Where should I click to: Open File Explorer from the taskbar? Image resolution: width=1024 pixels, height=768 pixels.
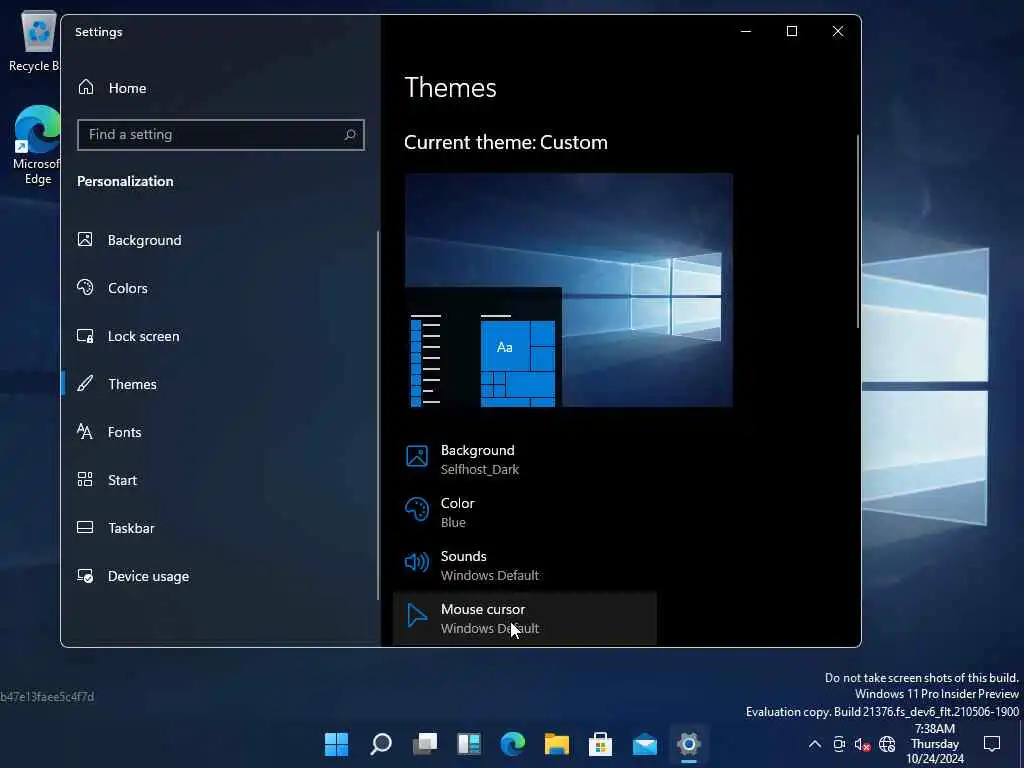(x=556, y=744)
